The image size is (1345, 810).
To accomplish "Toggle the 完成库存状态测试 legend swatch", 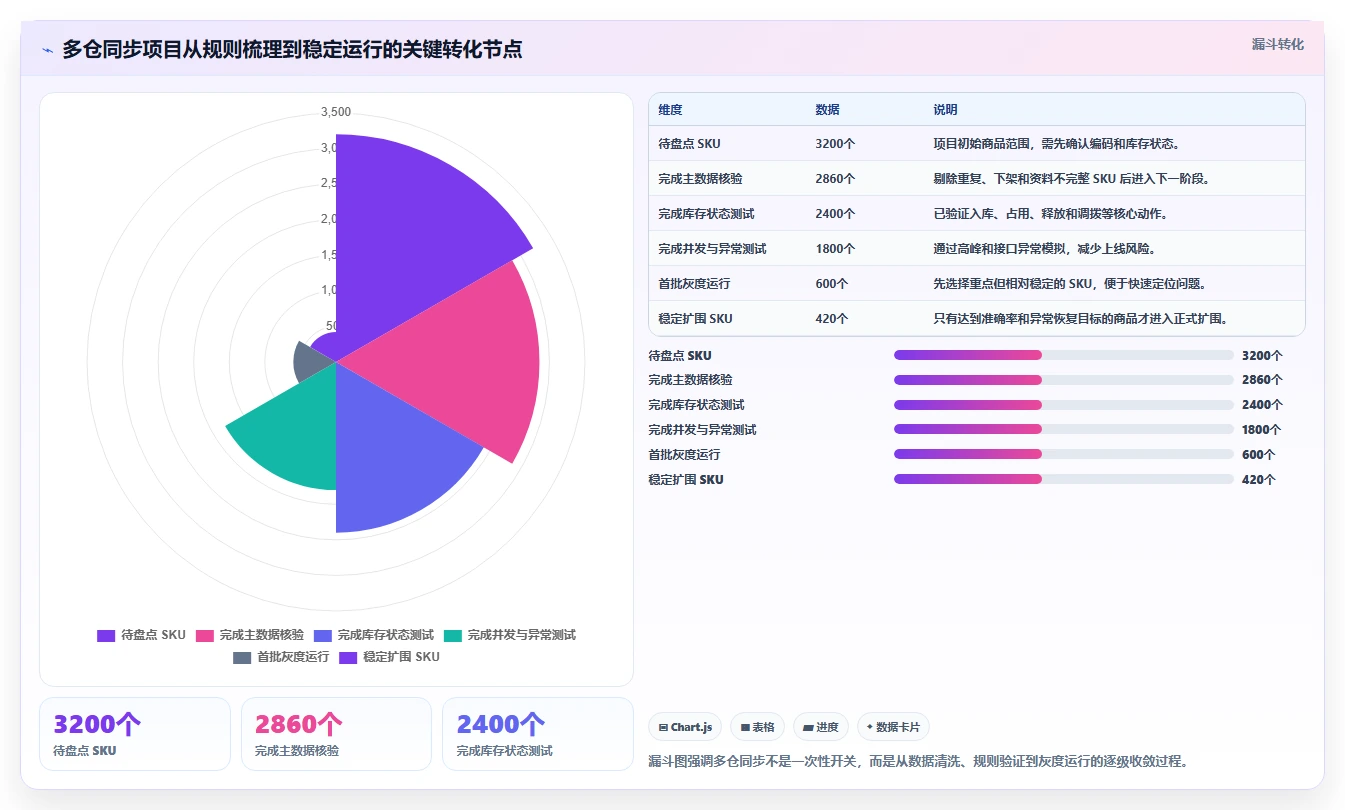I will pos(323,635).
